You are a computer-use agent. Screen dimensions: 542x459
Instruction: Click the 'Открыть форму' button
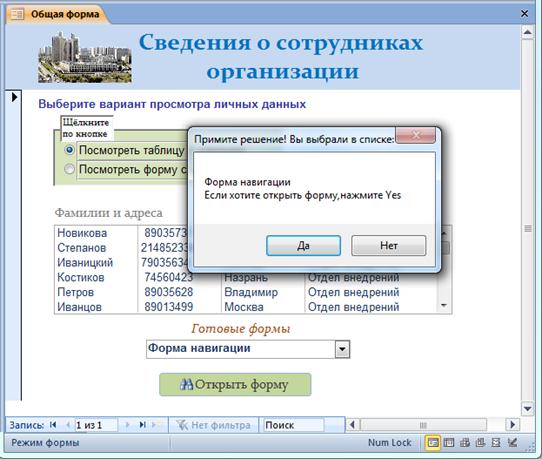click(235, 384)
